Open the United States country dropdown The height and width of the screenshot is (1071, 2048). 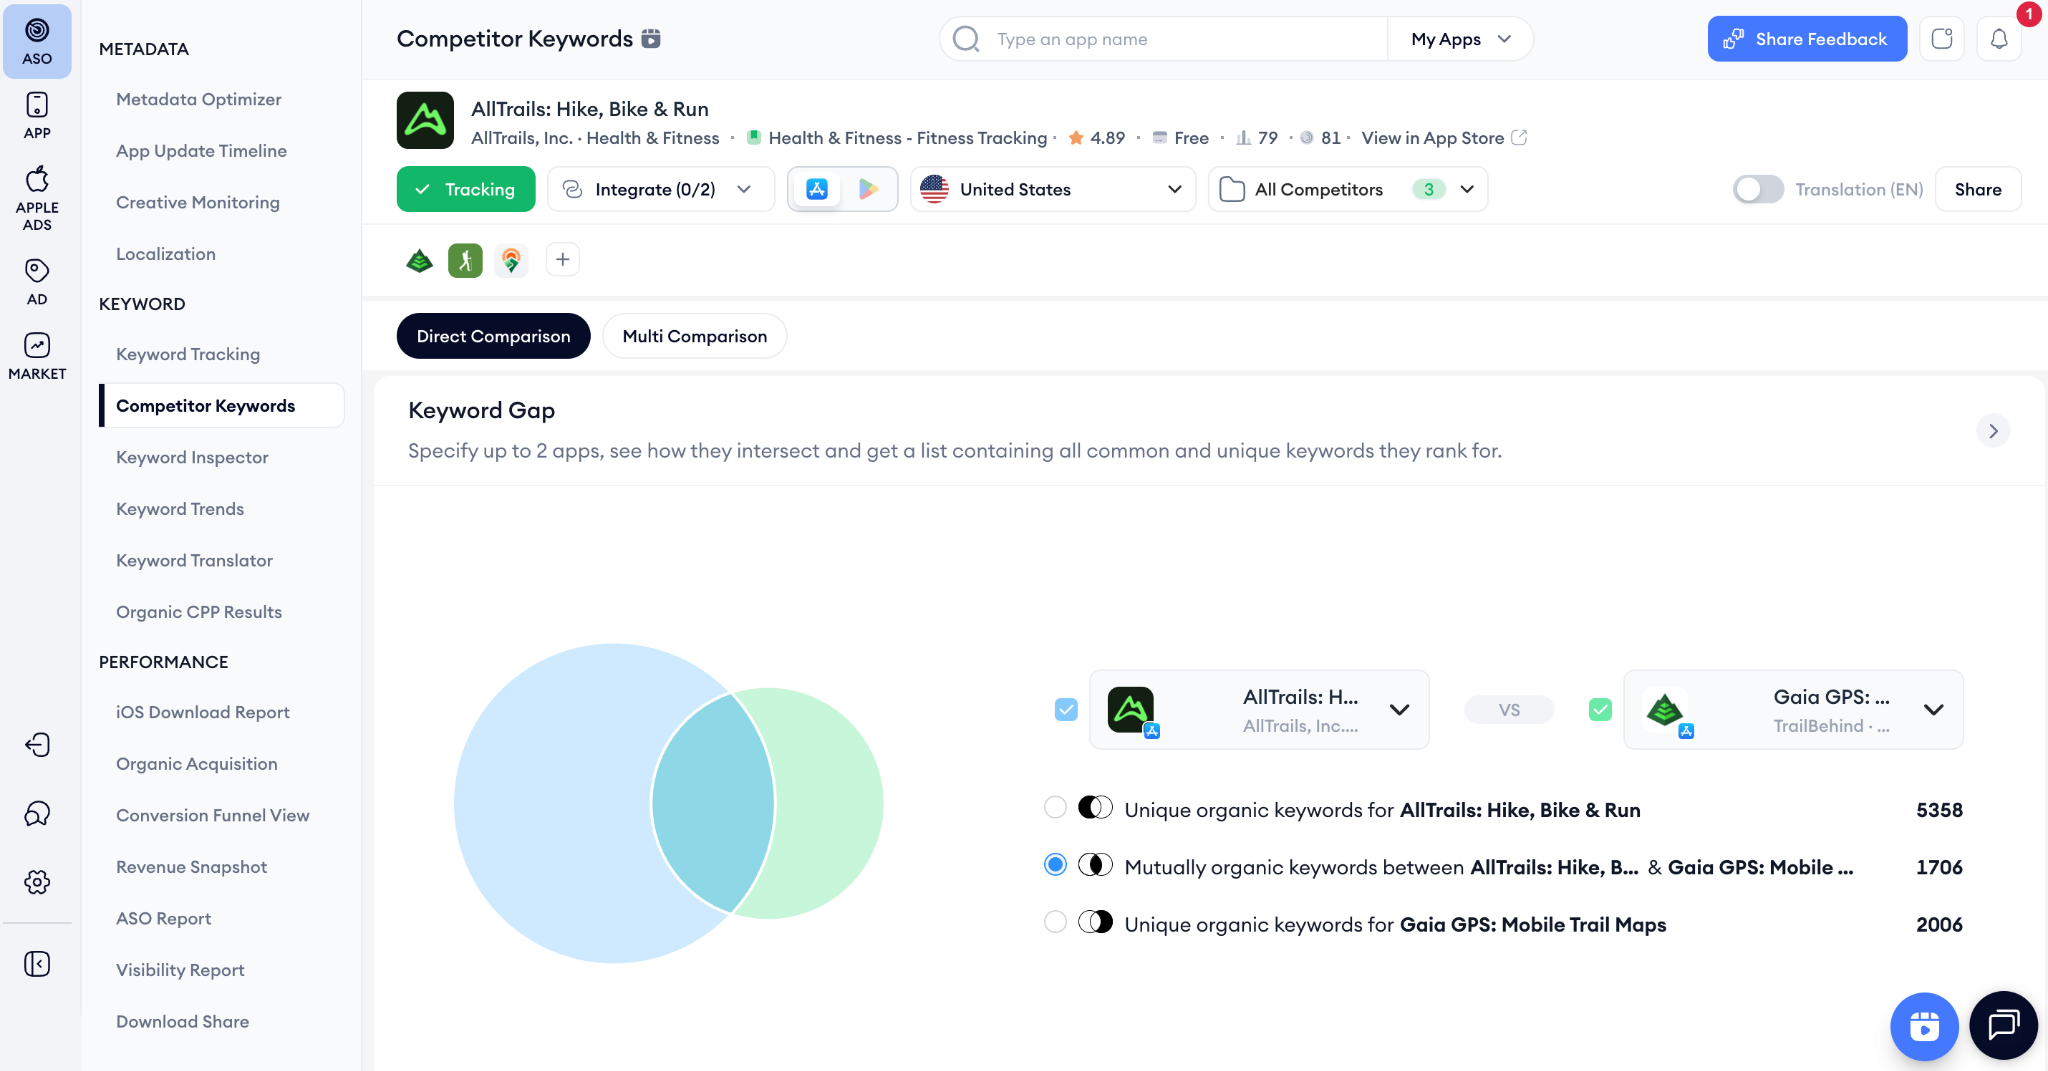pyautogui.click(x=1052, y=189)
